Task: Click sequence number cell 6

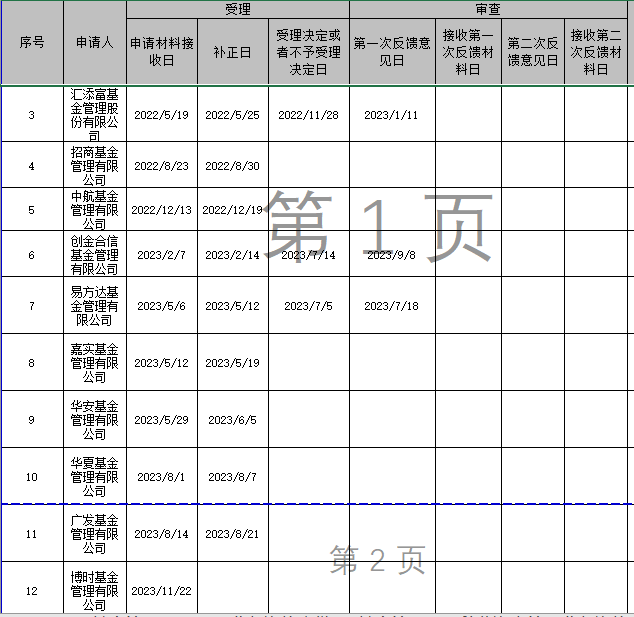Action: pos(32,255)
